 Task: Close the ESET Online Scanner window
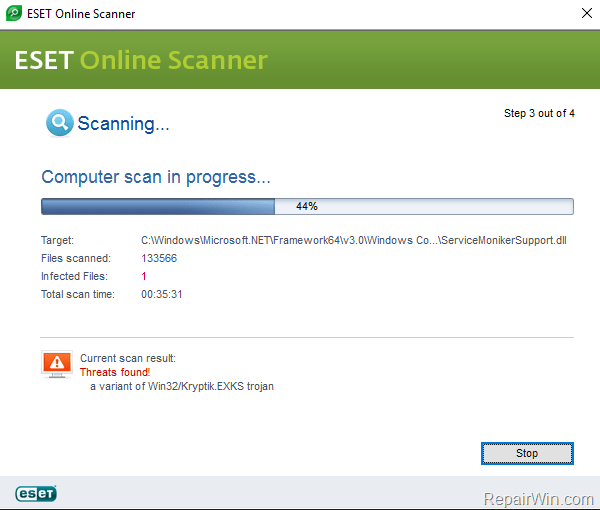pos(587,13)
